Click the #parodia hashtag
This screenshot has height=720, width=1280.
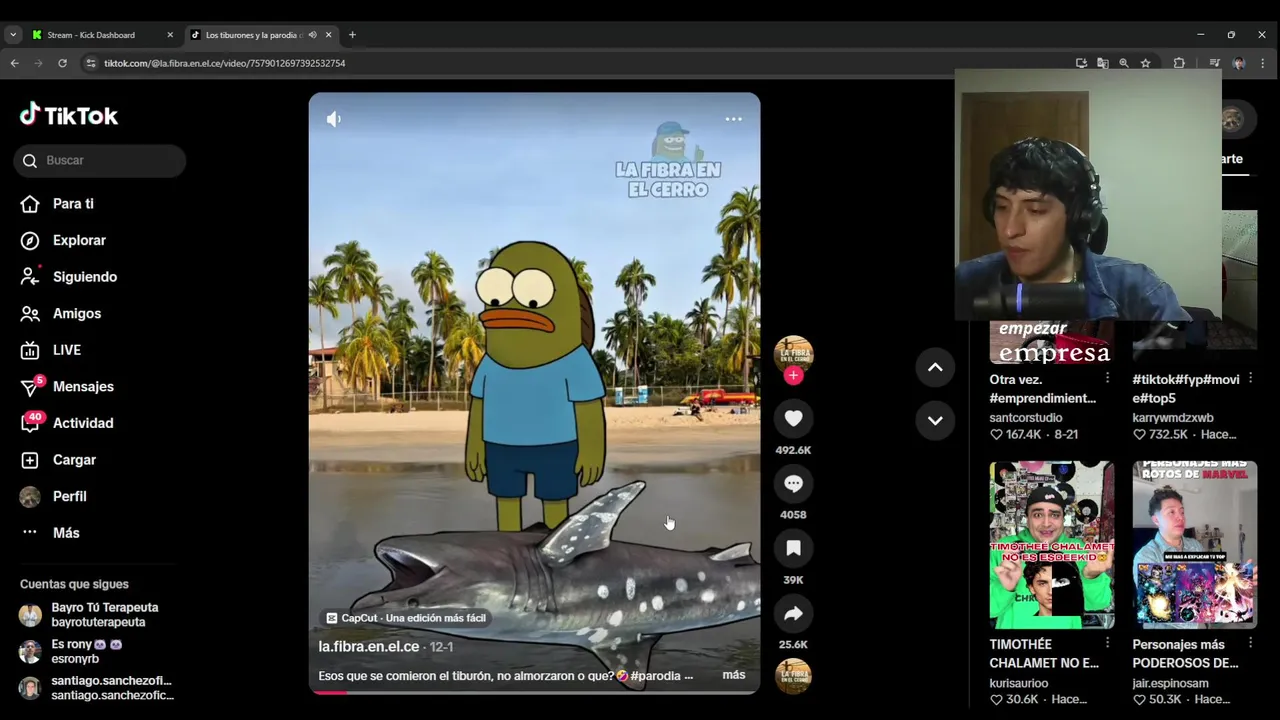(655, 676)
